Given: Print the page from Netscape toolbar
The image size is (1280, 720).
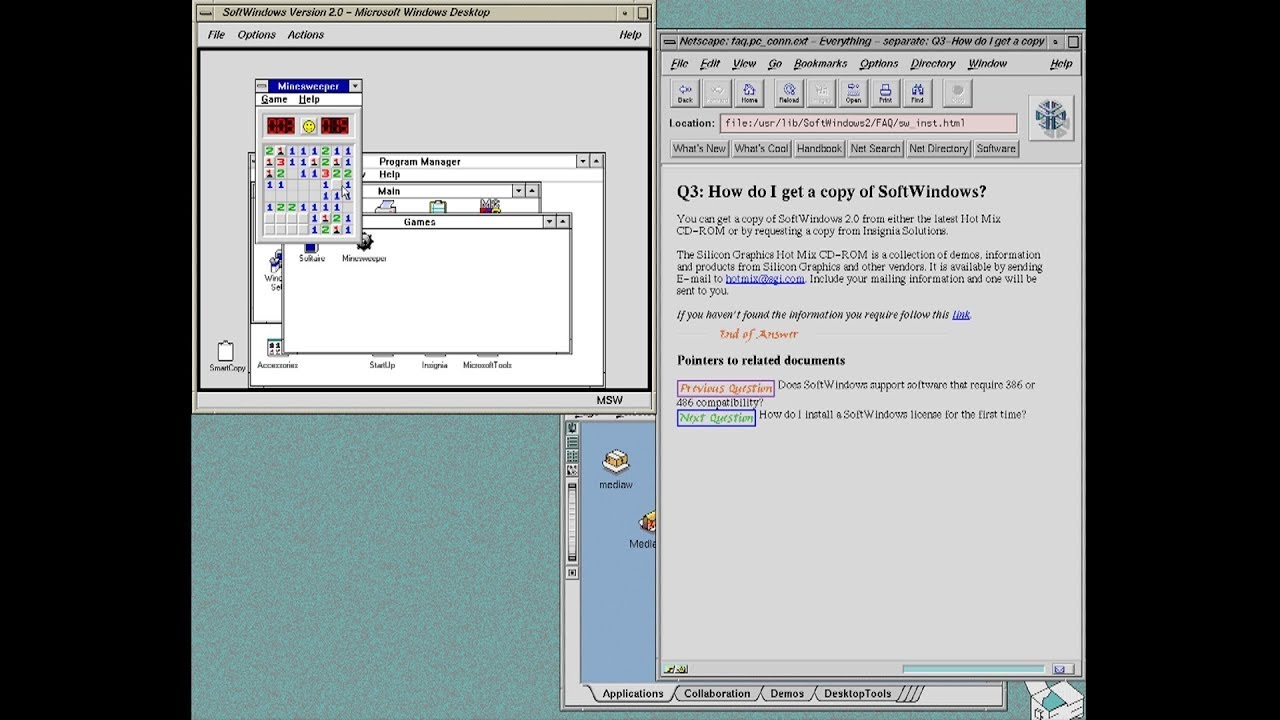Looking at the screenshot, I should (x=885, y=93).
